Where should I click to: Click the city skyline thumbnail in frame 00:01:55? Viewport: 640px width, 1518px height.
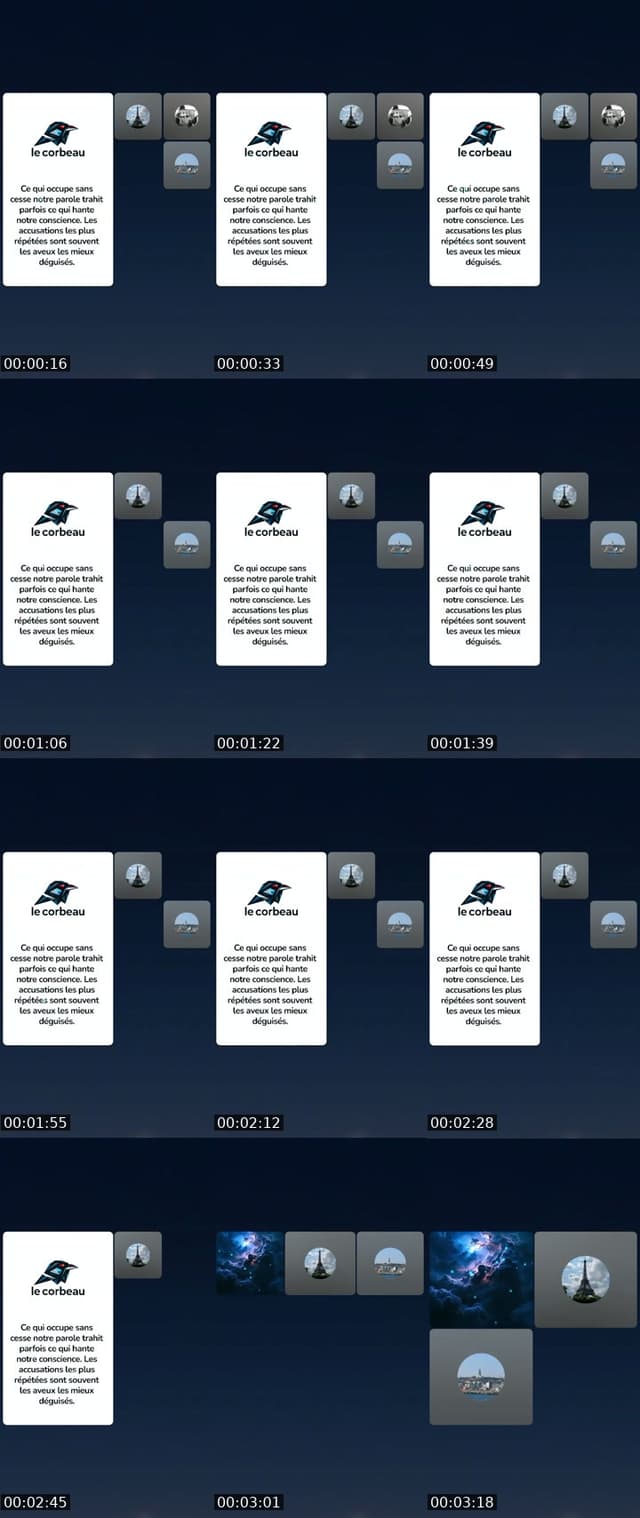187,924
